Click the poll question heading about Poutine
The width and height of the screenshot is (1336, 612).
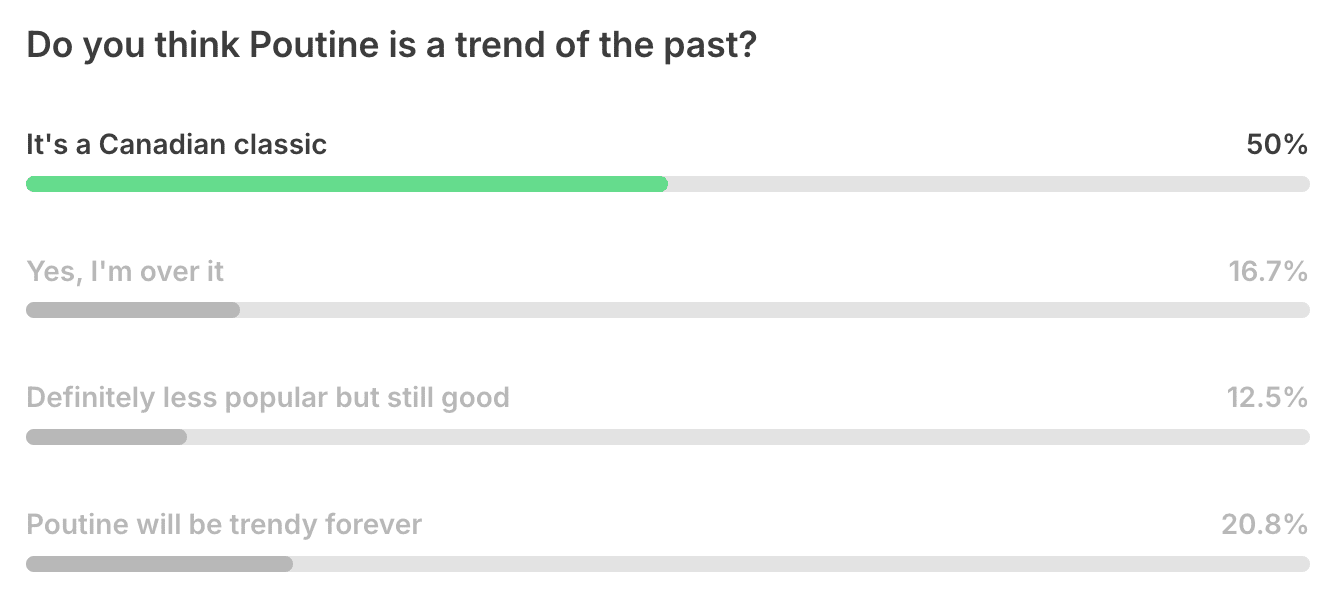391,47
